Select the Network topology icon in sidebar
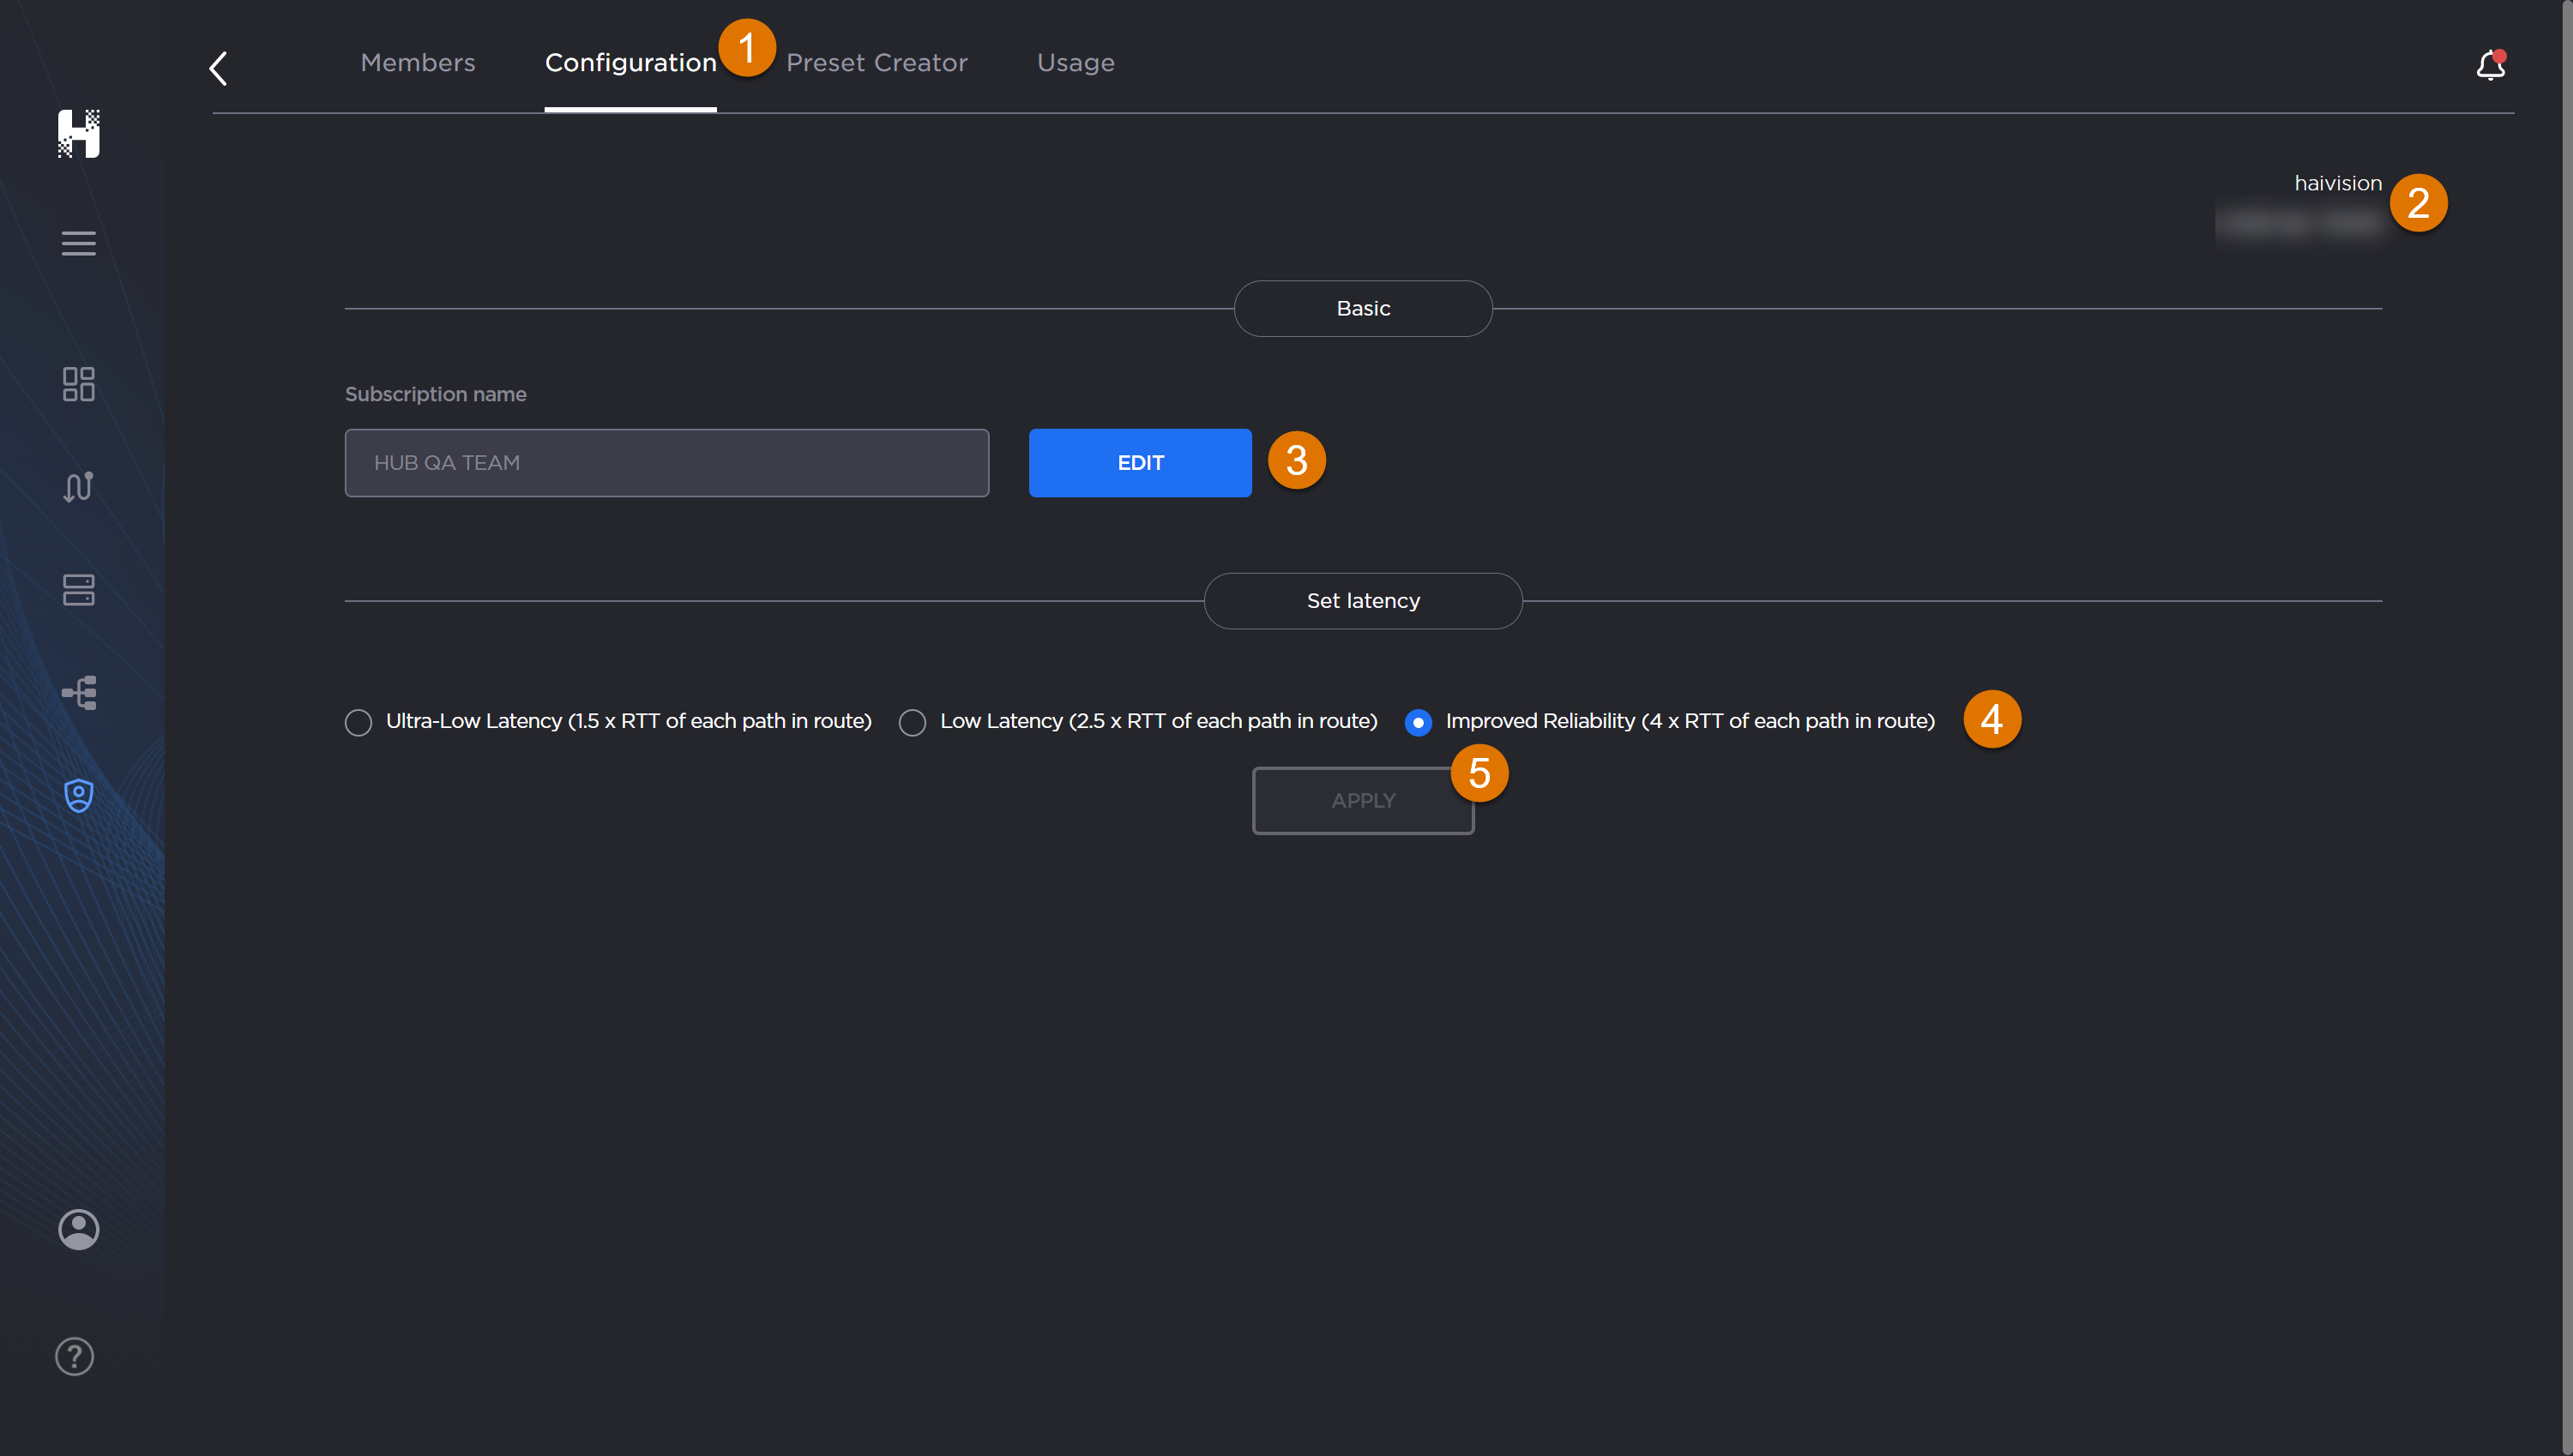Image resolution: width=2573 pixels, height=1456 pixels. (79, 692)
